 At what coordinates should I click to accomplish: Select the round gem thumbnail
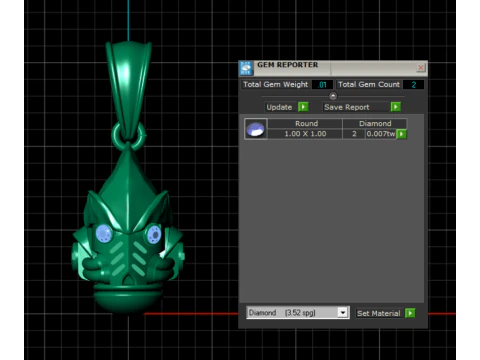256,129
